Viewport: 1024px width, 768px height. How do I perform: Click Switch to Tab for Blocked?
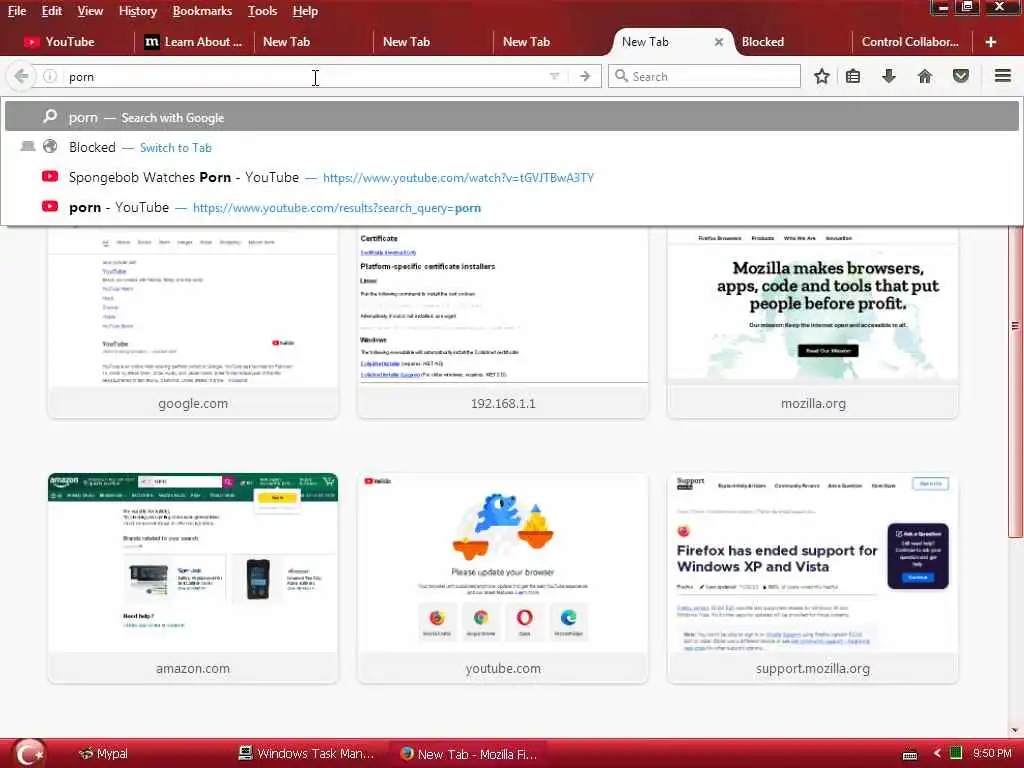point(176,148)
